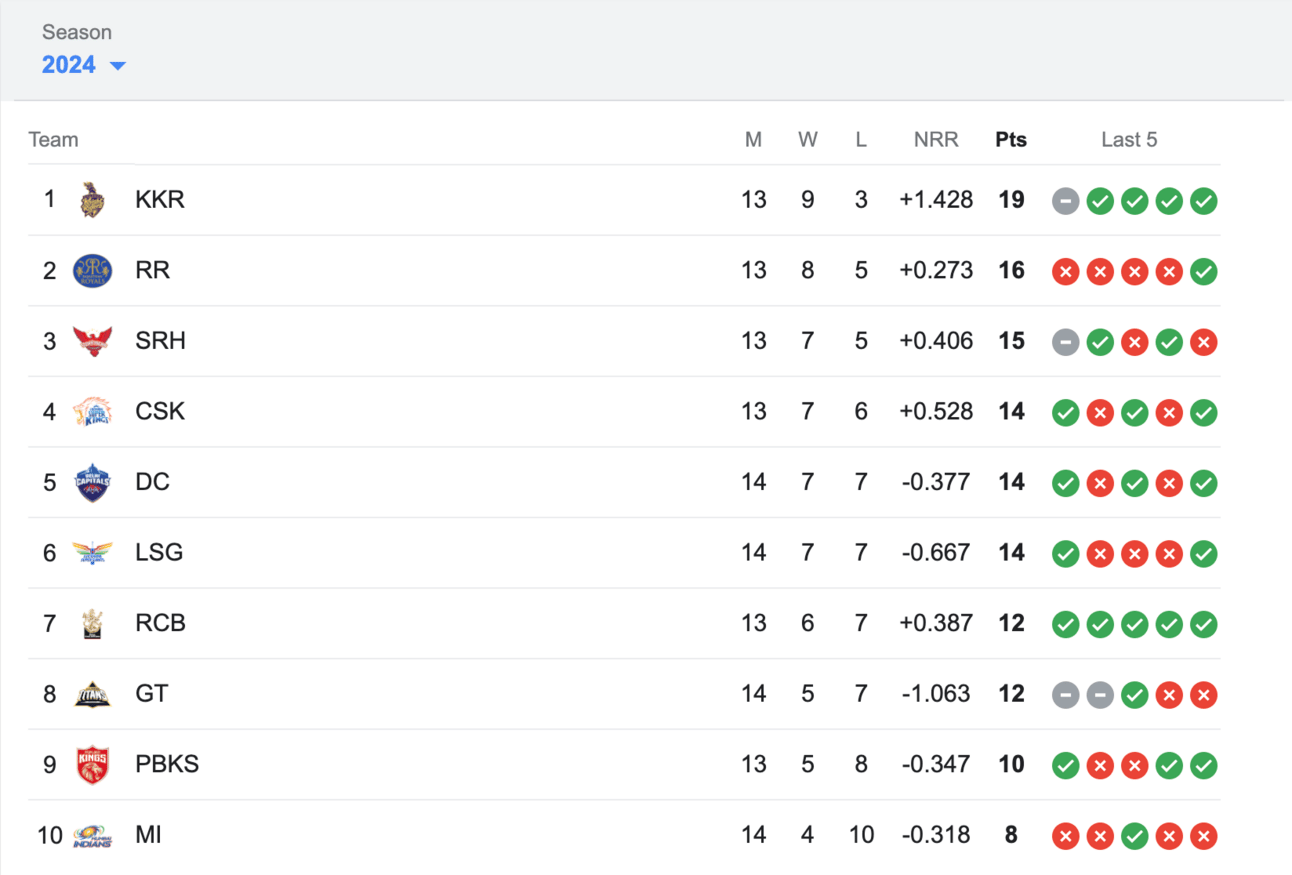Open the Season 2024 dropdown

tap(84, 65)
